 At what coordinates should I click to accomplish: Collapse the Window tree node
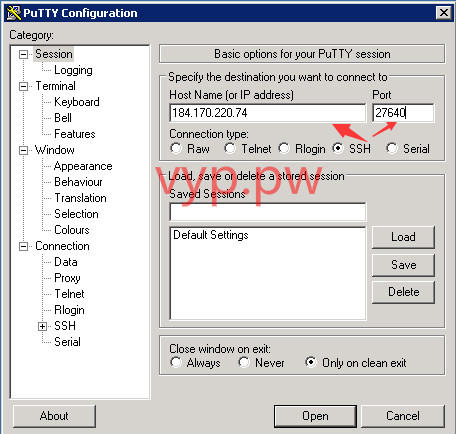tap(24, 150)
